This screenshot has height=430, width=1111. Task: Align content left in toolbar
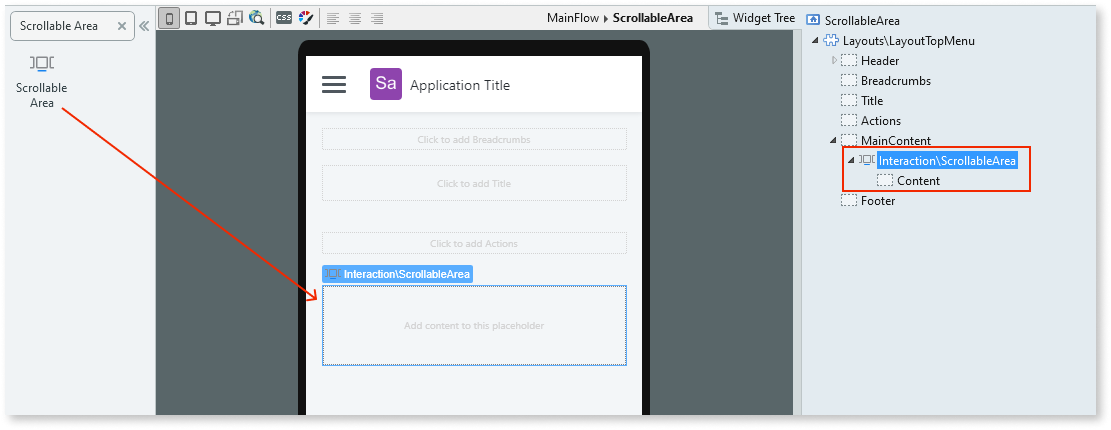pyautogui.click(x=333, y=18)
